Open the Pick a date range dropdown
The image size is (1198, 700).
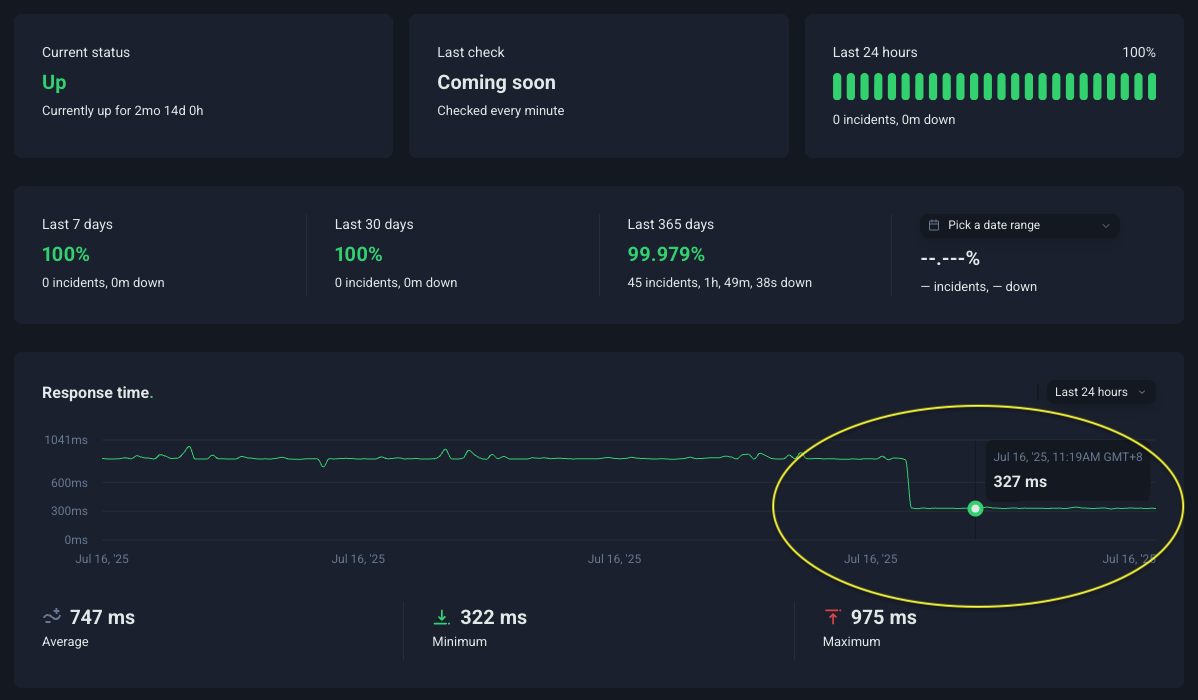[1019, 226]
